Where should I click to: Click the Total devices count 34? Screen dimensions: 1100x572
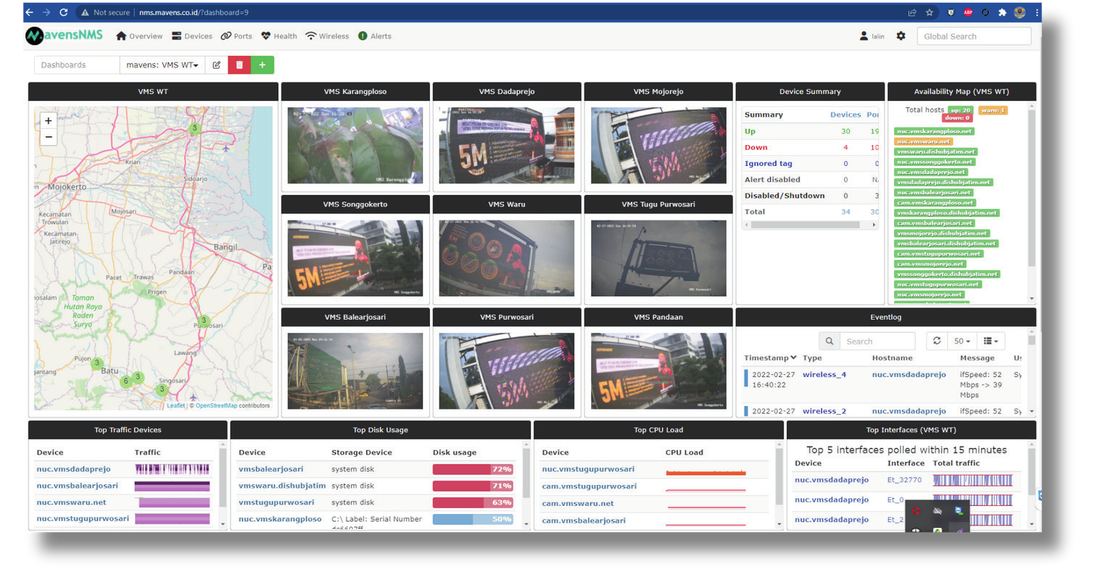point(845,212)
